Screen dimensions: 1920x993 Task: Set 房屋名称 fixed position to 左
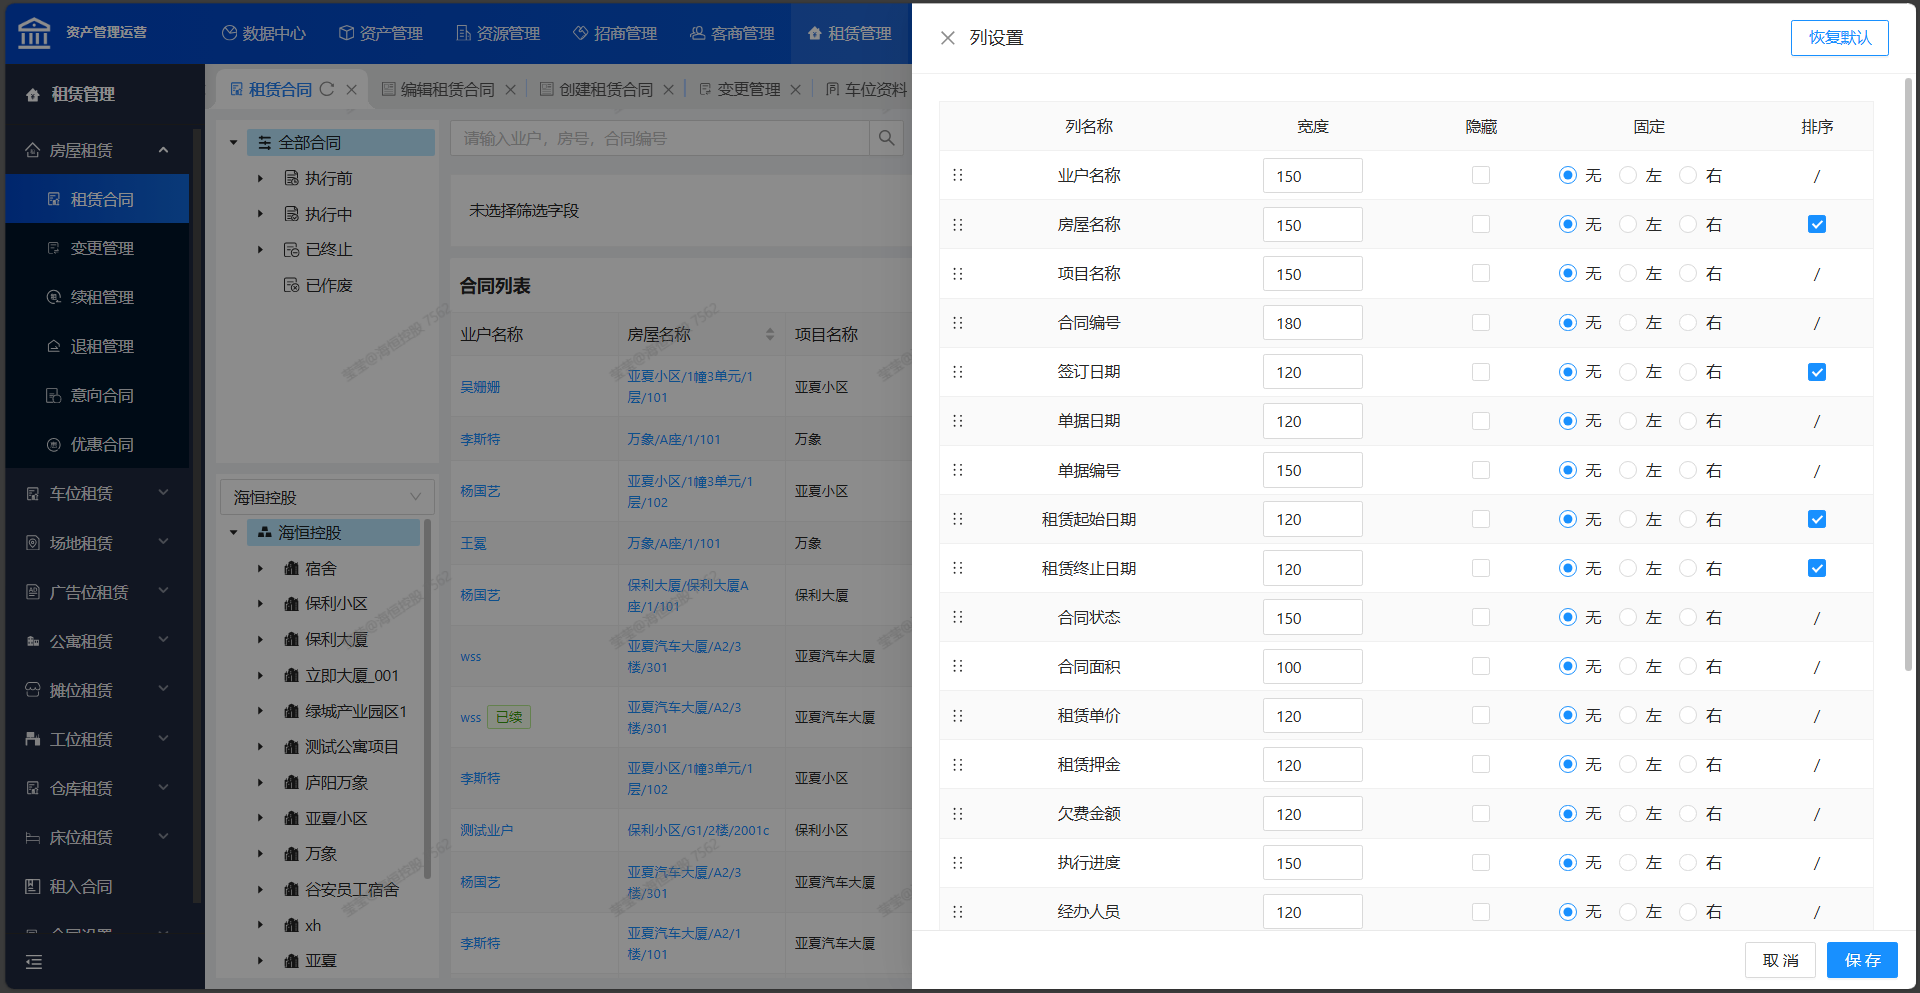(x=1629, y=225)
